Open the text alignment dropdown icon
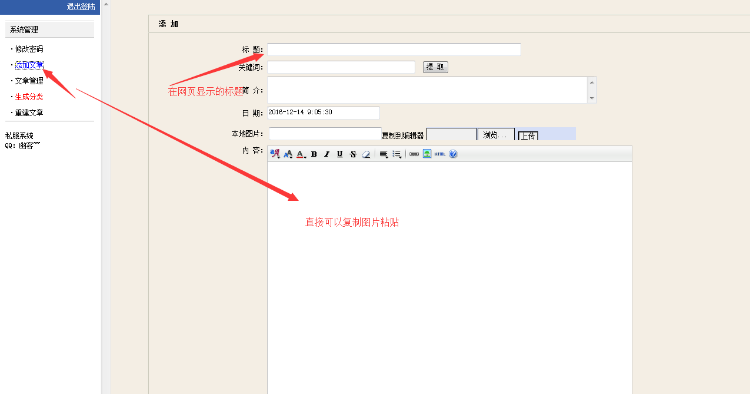Viewport: 750px width, 394px height. [x=384, y=154]
